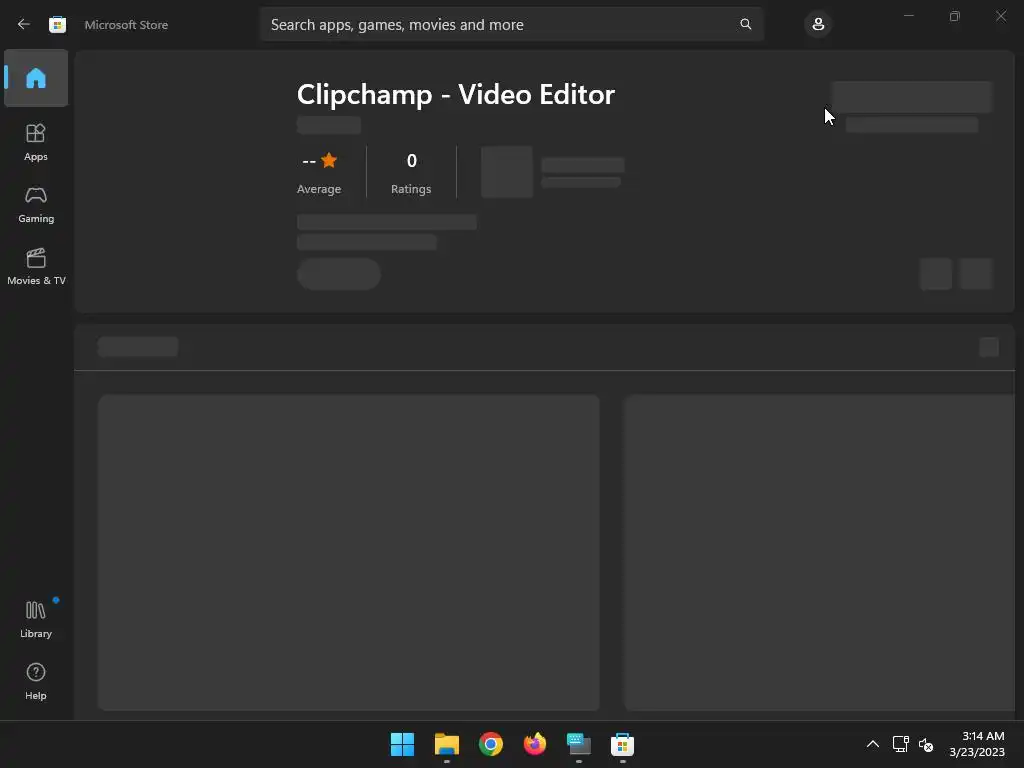Click the search magnifier icon
This screenshot has height=768, width=1024.
[x=745, y=24]
